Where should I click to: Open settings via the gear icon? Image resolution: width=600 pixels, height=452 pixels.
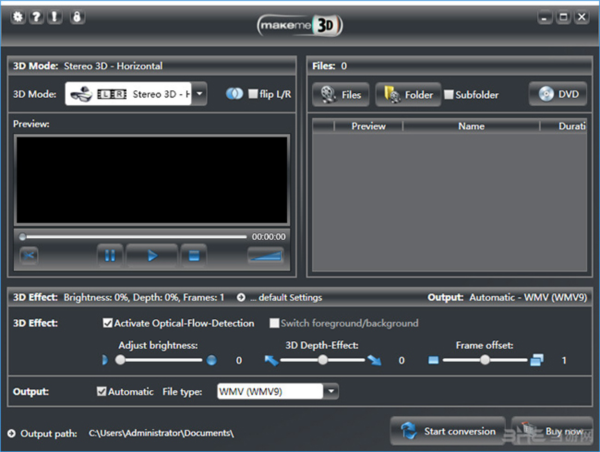click(x=18, y=17)
